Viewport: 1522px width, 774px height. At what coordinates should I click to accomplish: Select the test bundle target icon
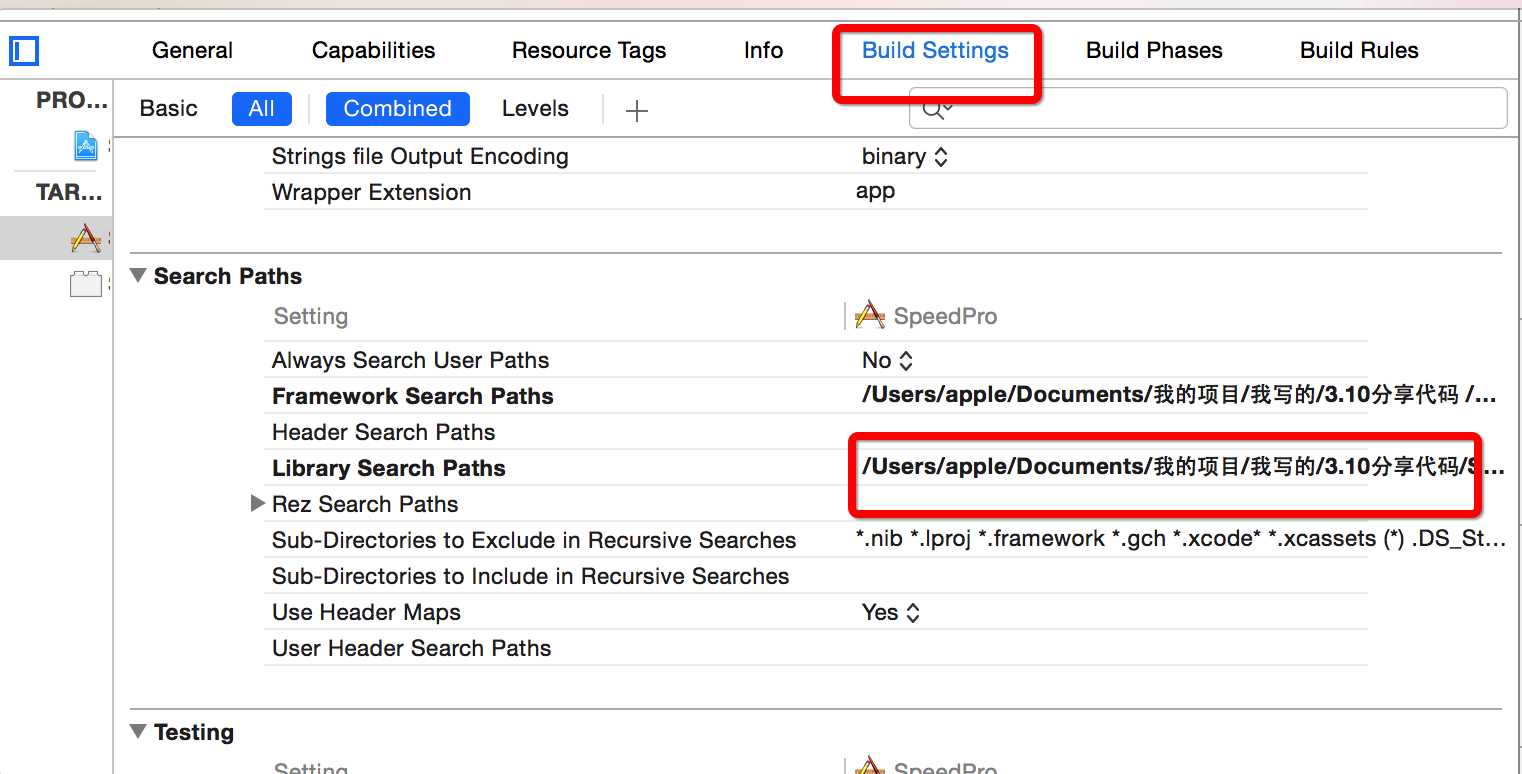86,284
